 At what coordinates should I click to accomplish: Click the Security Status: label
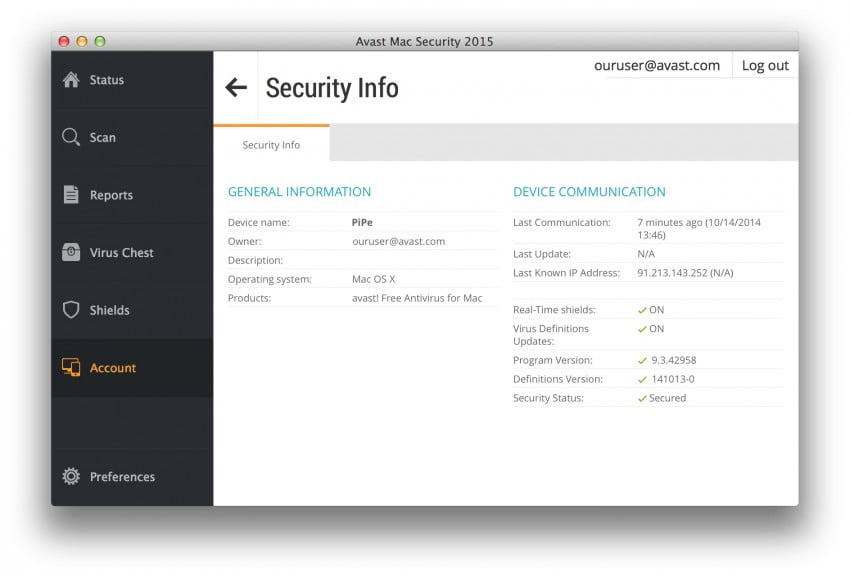point(548,399)
